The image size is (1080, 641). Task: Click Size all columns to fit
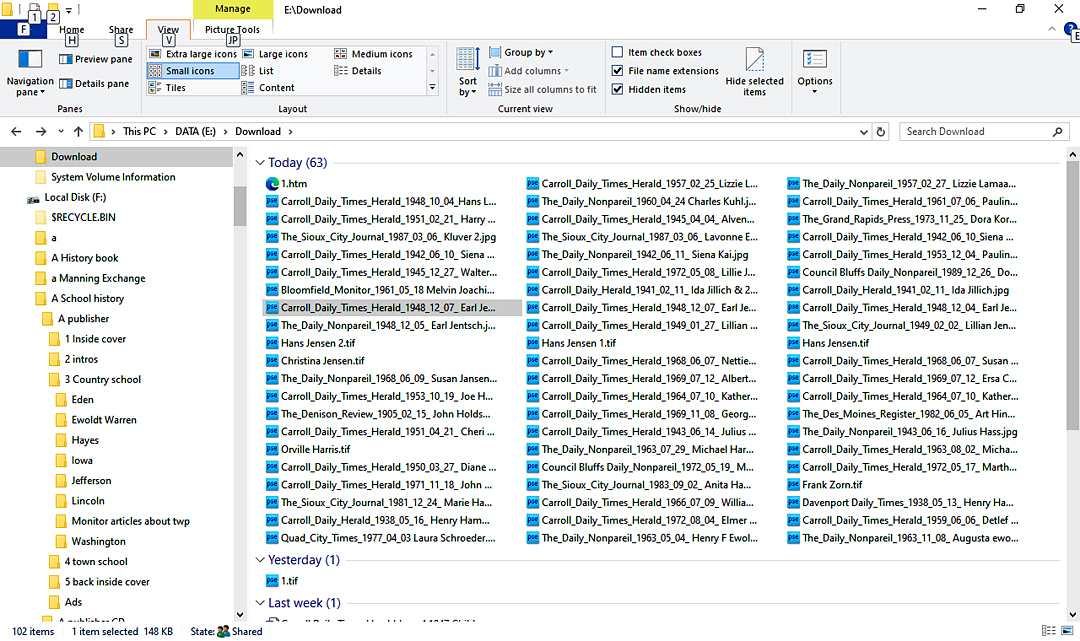click(542, 90)
